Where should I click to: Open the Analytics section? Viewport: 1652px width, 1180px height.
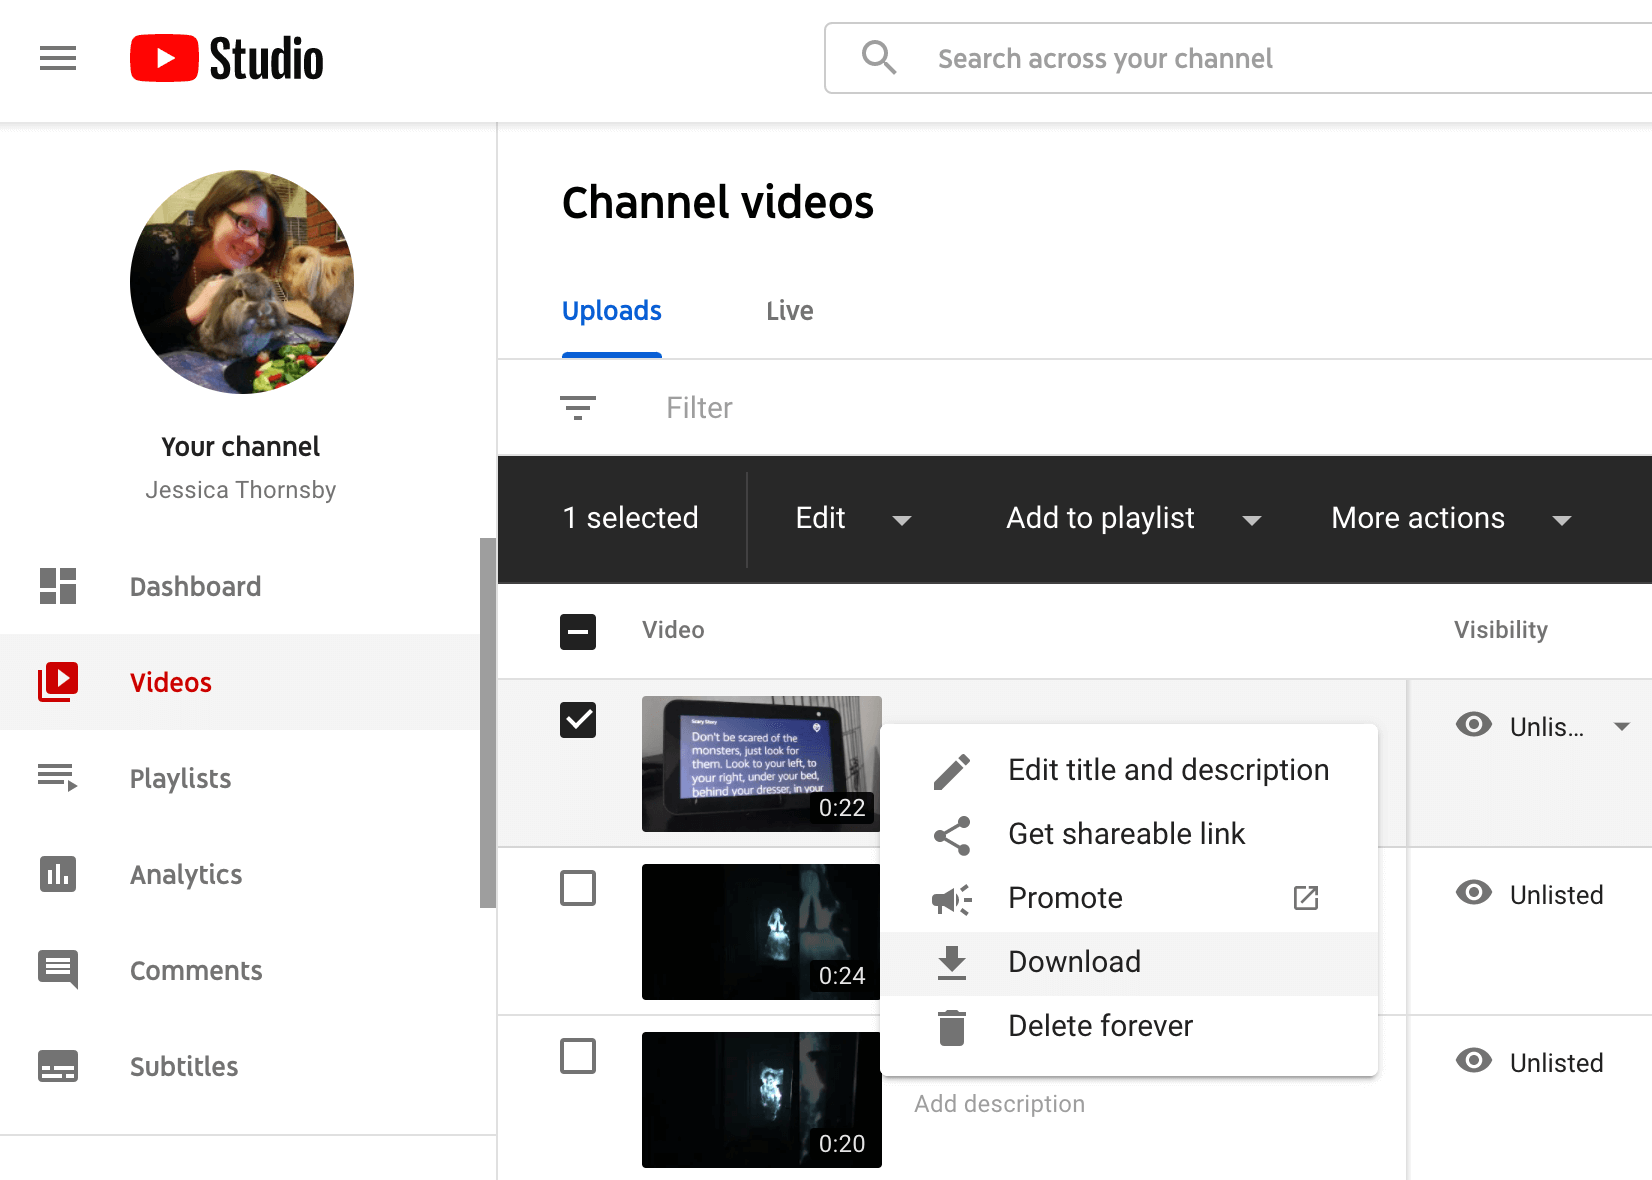(x=186, y=874)
